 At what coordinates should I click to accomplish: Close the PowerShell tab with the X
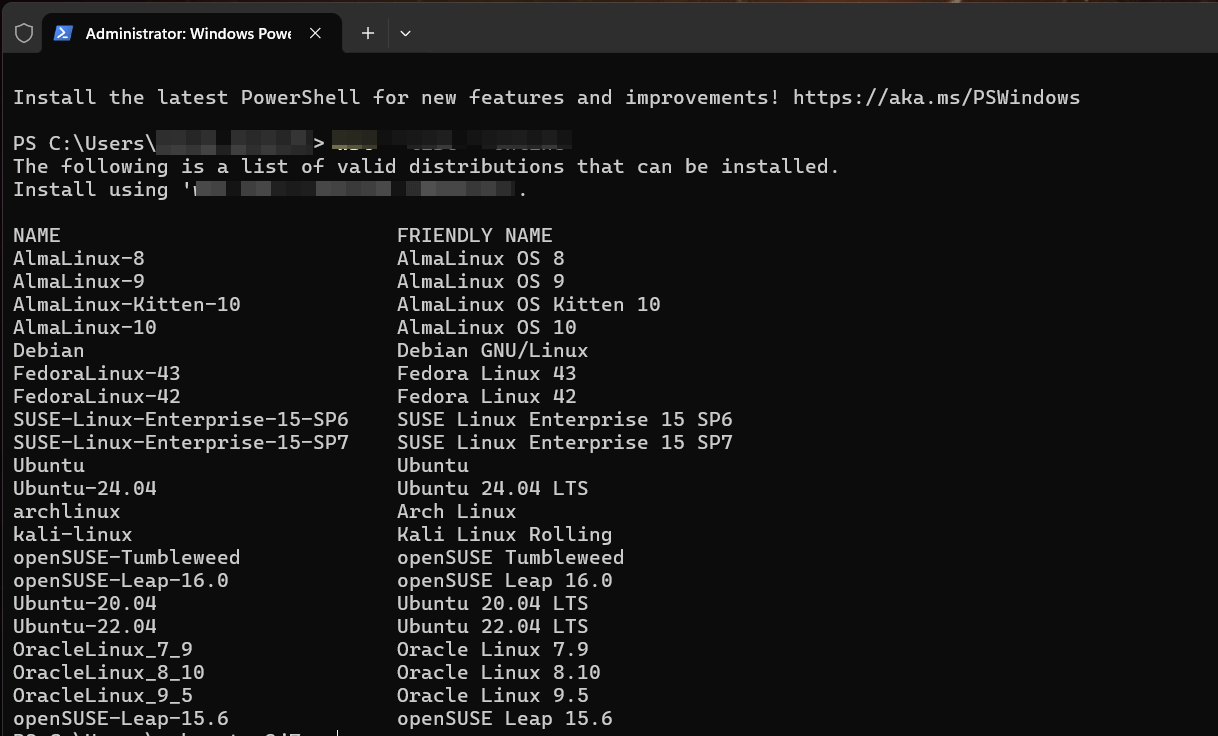(315, 32)
